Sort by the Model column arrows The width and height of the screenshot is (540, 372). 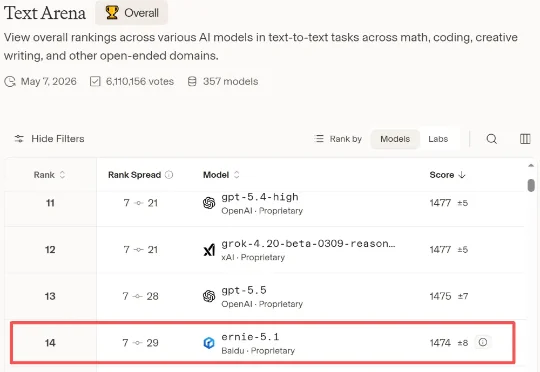236,175
